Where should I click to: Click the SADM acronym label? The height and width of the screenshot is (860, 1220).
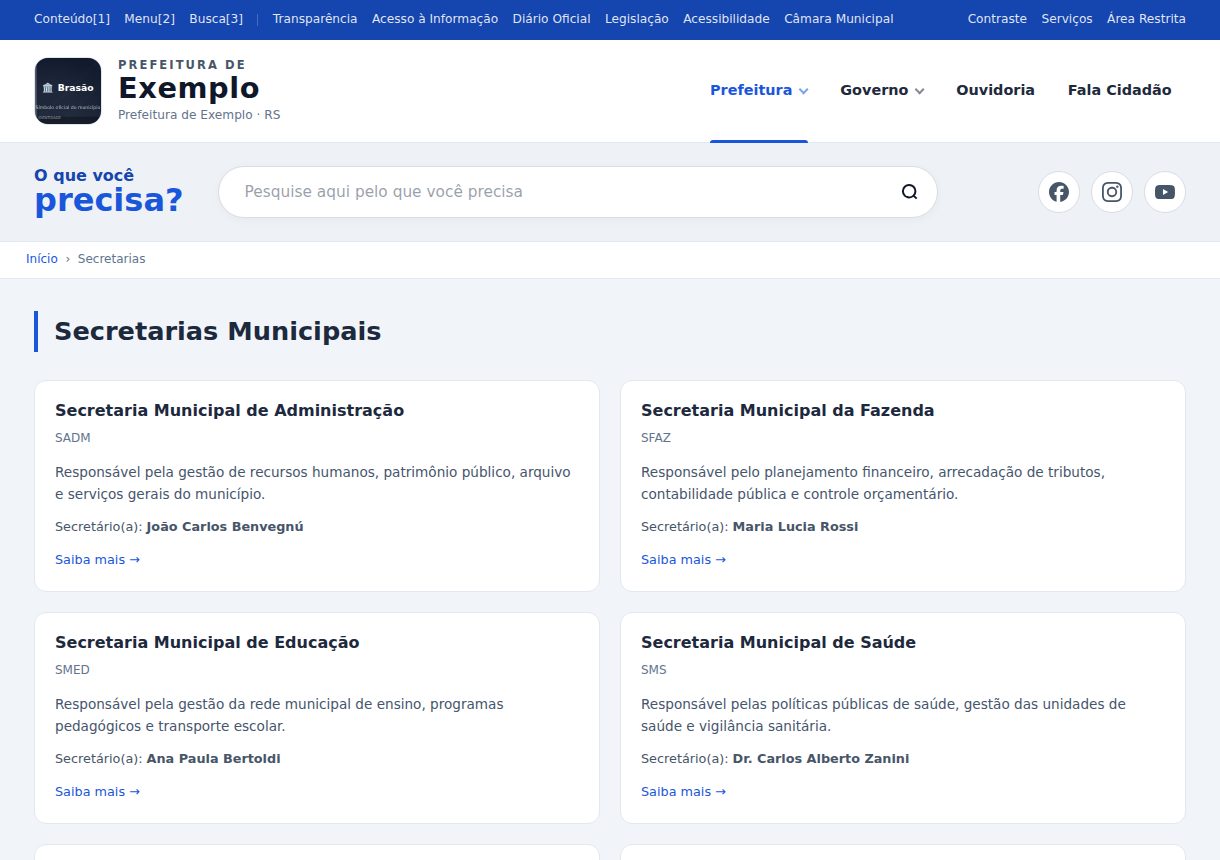point(73,438)
